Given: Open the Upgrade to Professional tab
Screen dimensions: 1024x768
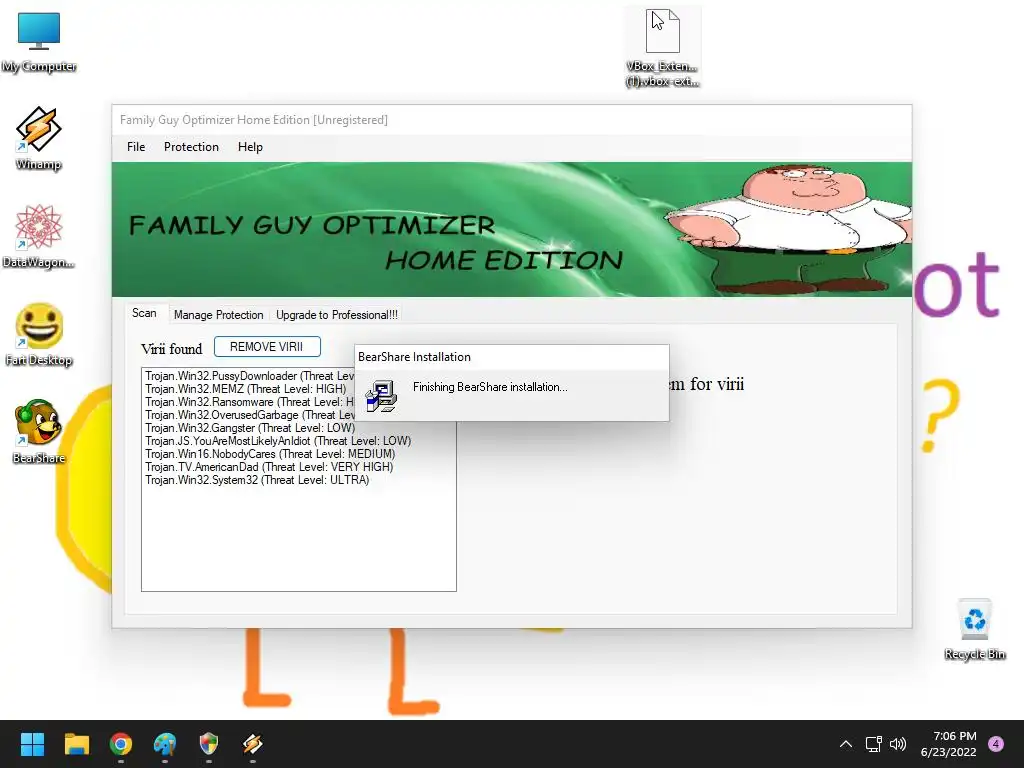Looking at the screenshot, I should point(337,315).
